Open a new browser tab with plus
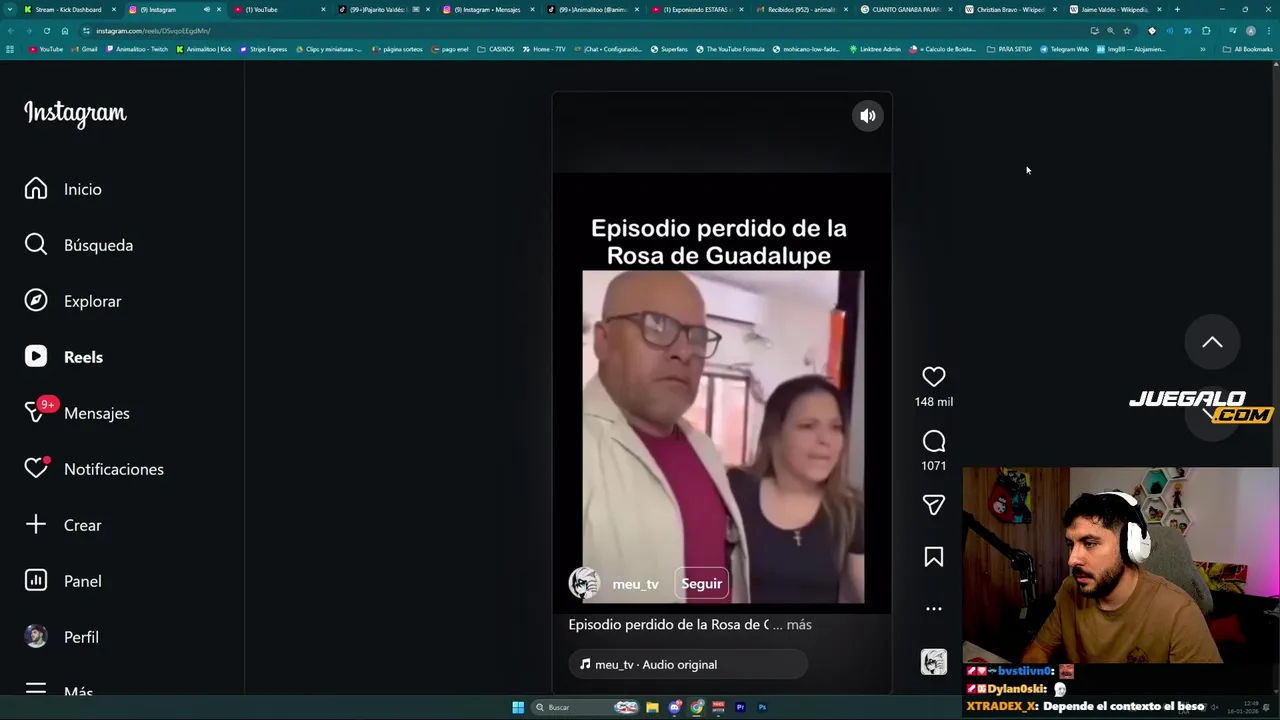The height and width of the screenshot is (720, 1280). 1177,9
